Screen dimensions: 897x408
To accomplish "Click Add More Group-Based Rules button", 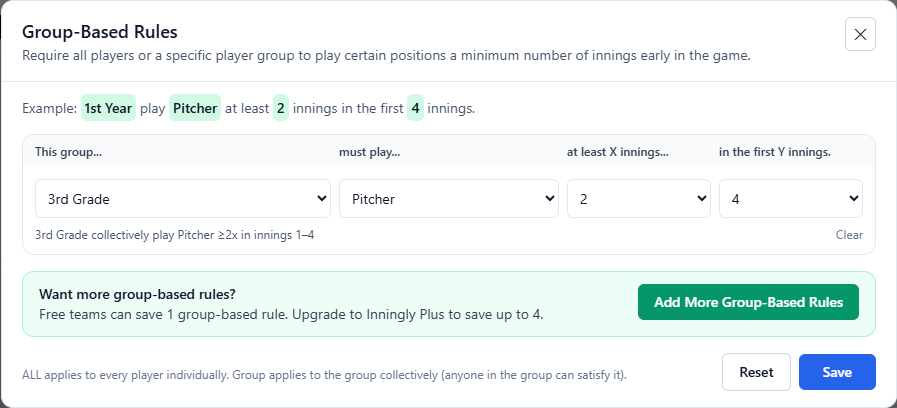I will pyautogui.click(x=748, y=302).
